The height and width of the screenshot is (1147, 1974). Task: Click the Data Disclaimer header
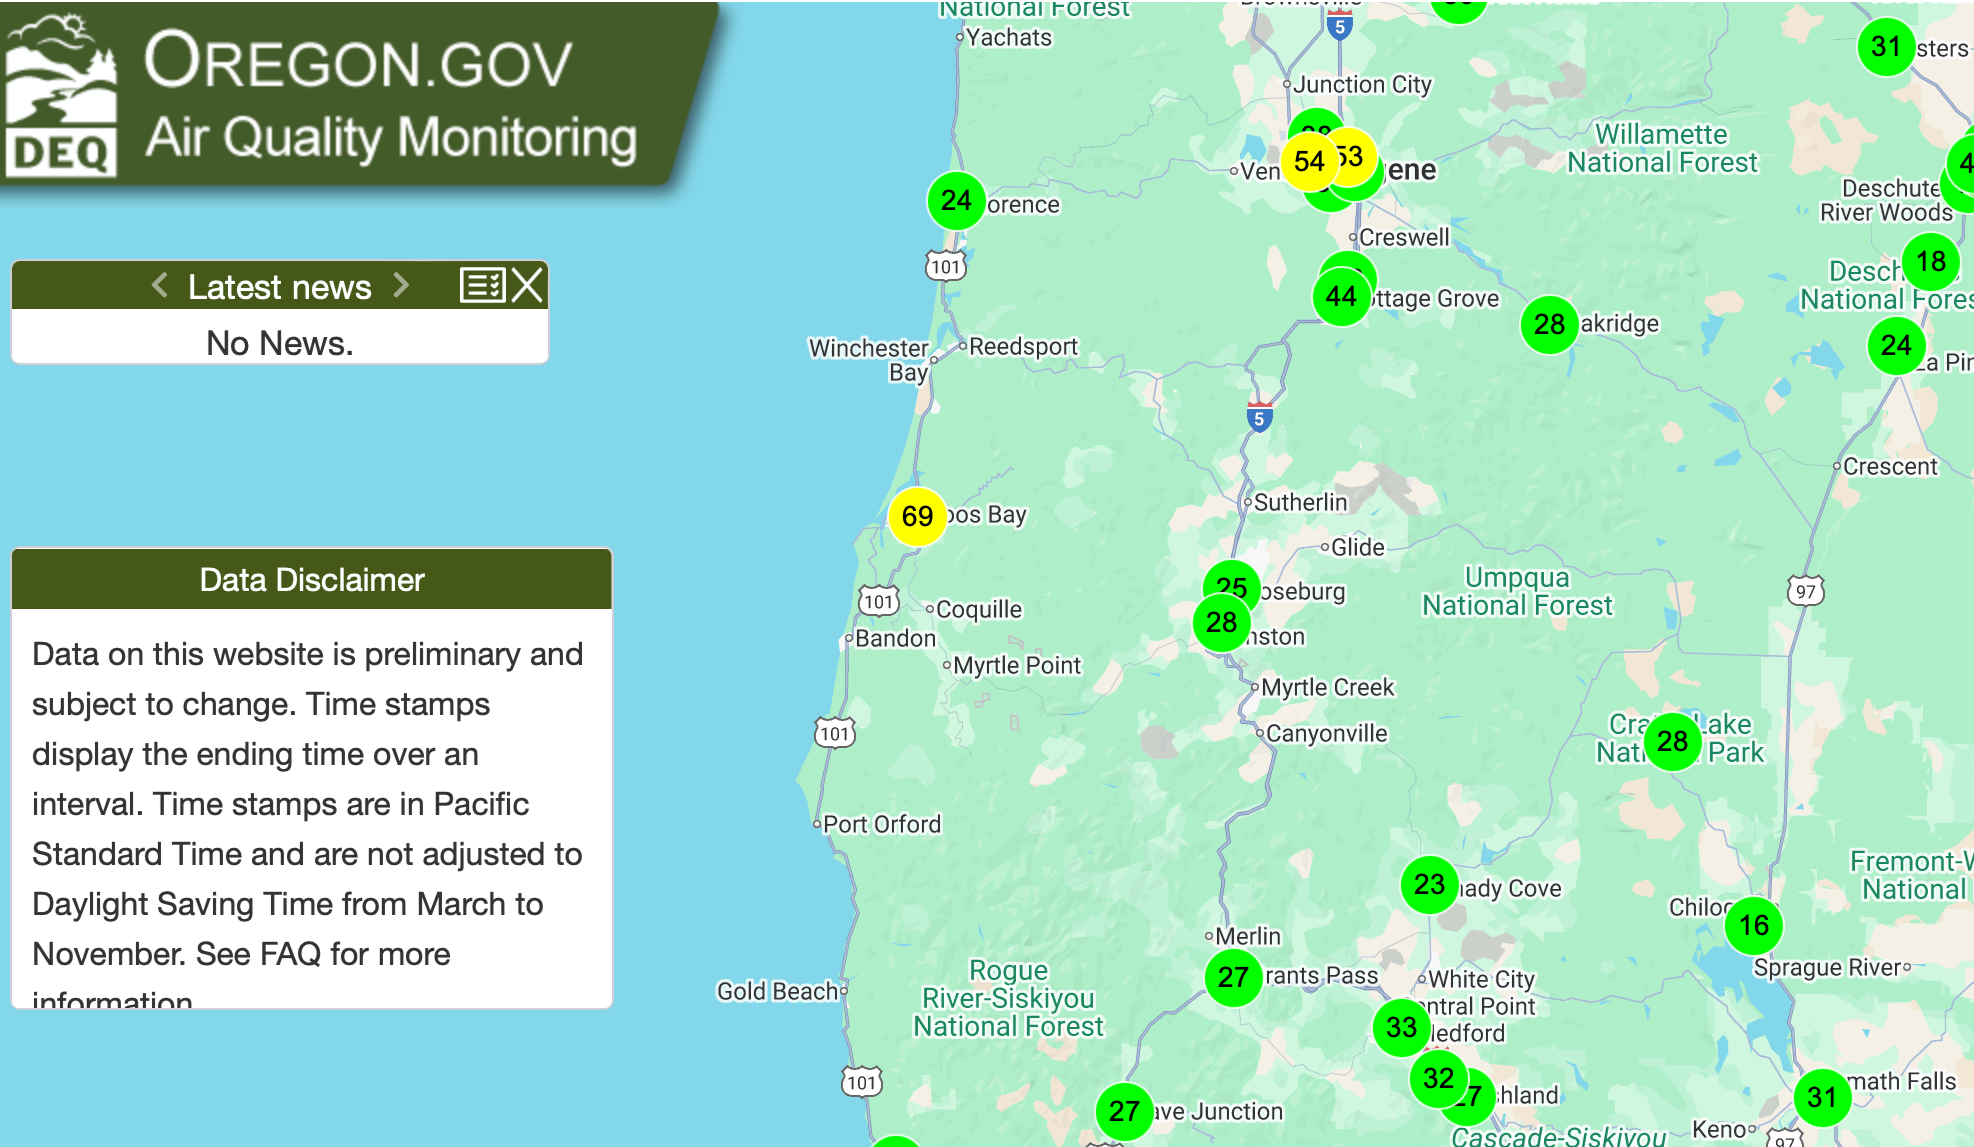[312, 579]
